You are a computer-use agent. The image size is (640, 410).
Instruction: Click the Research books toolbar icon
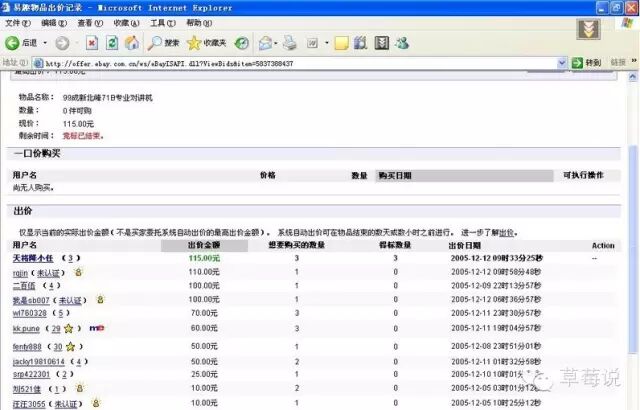pyautogui.click(x=360, y=43)
